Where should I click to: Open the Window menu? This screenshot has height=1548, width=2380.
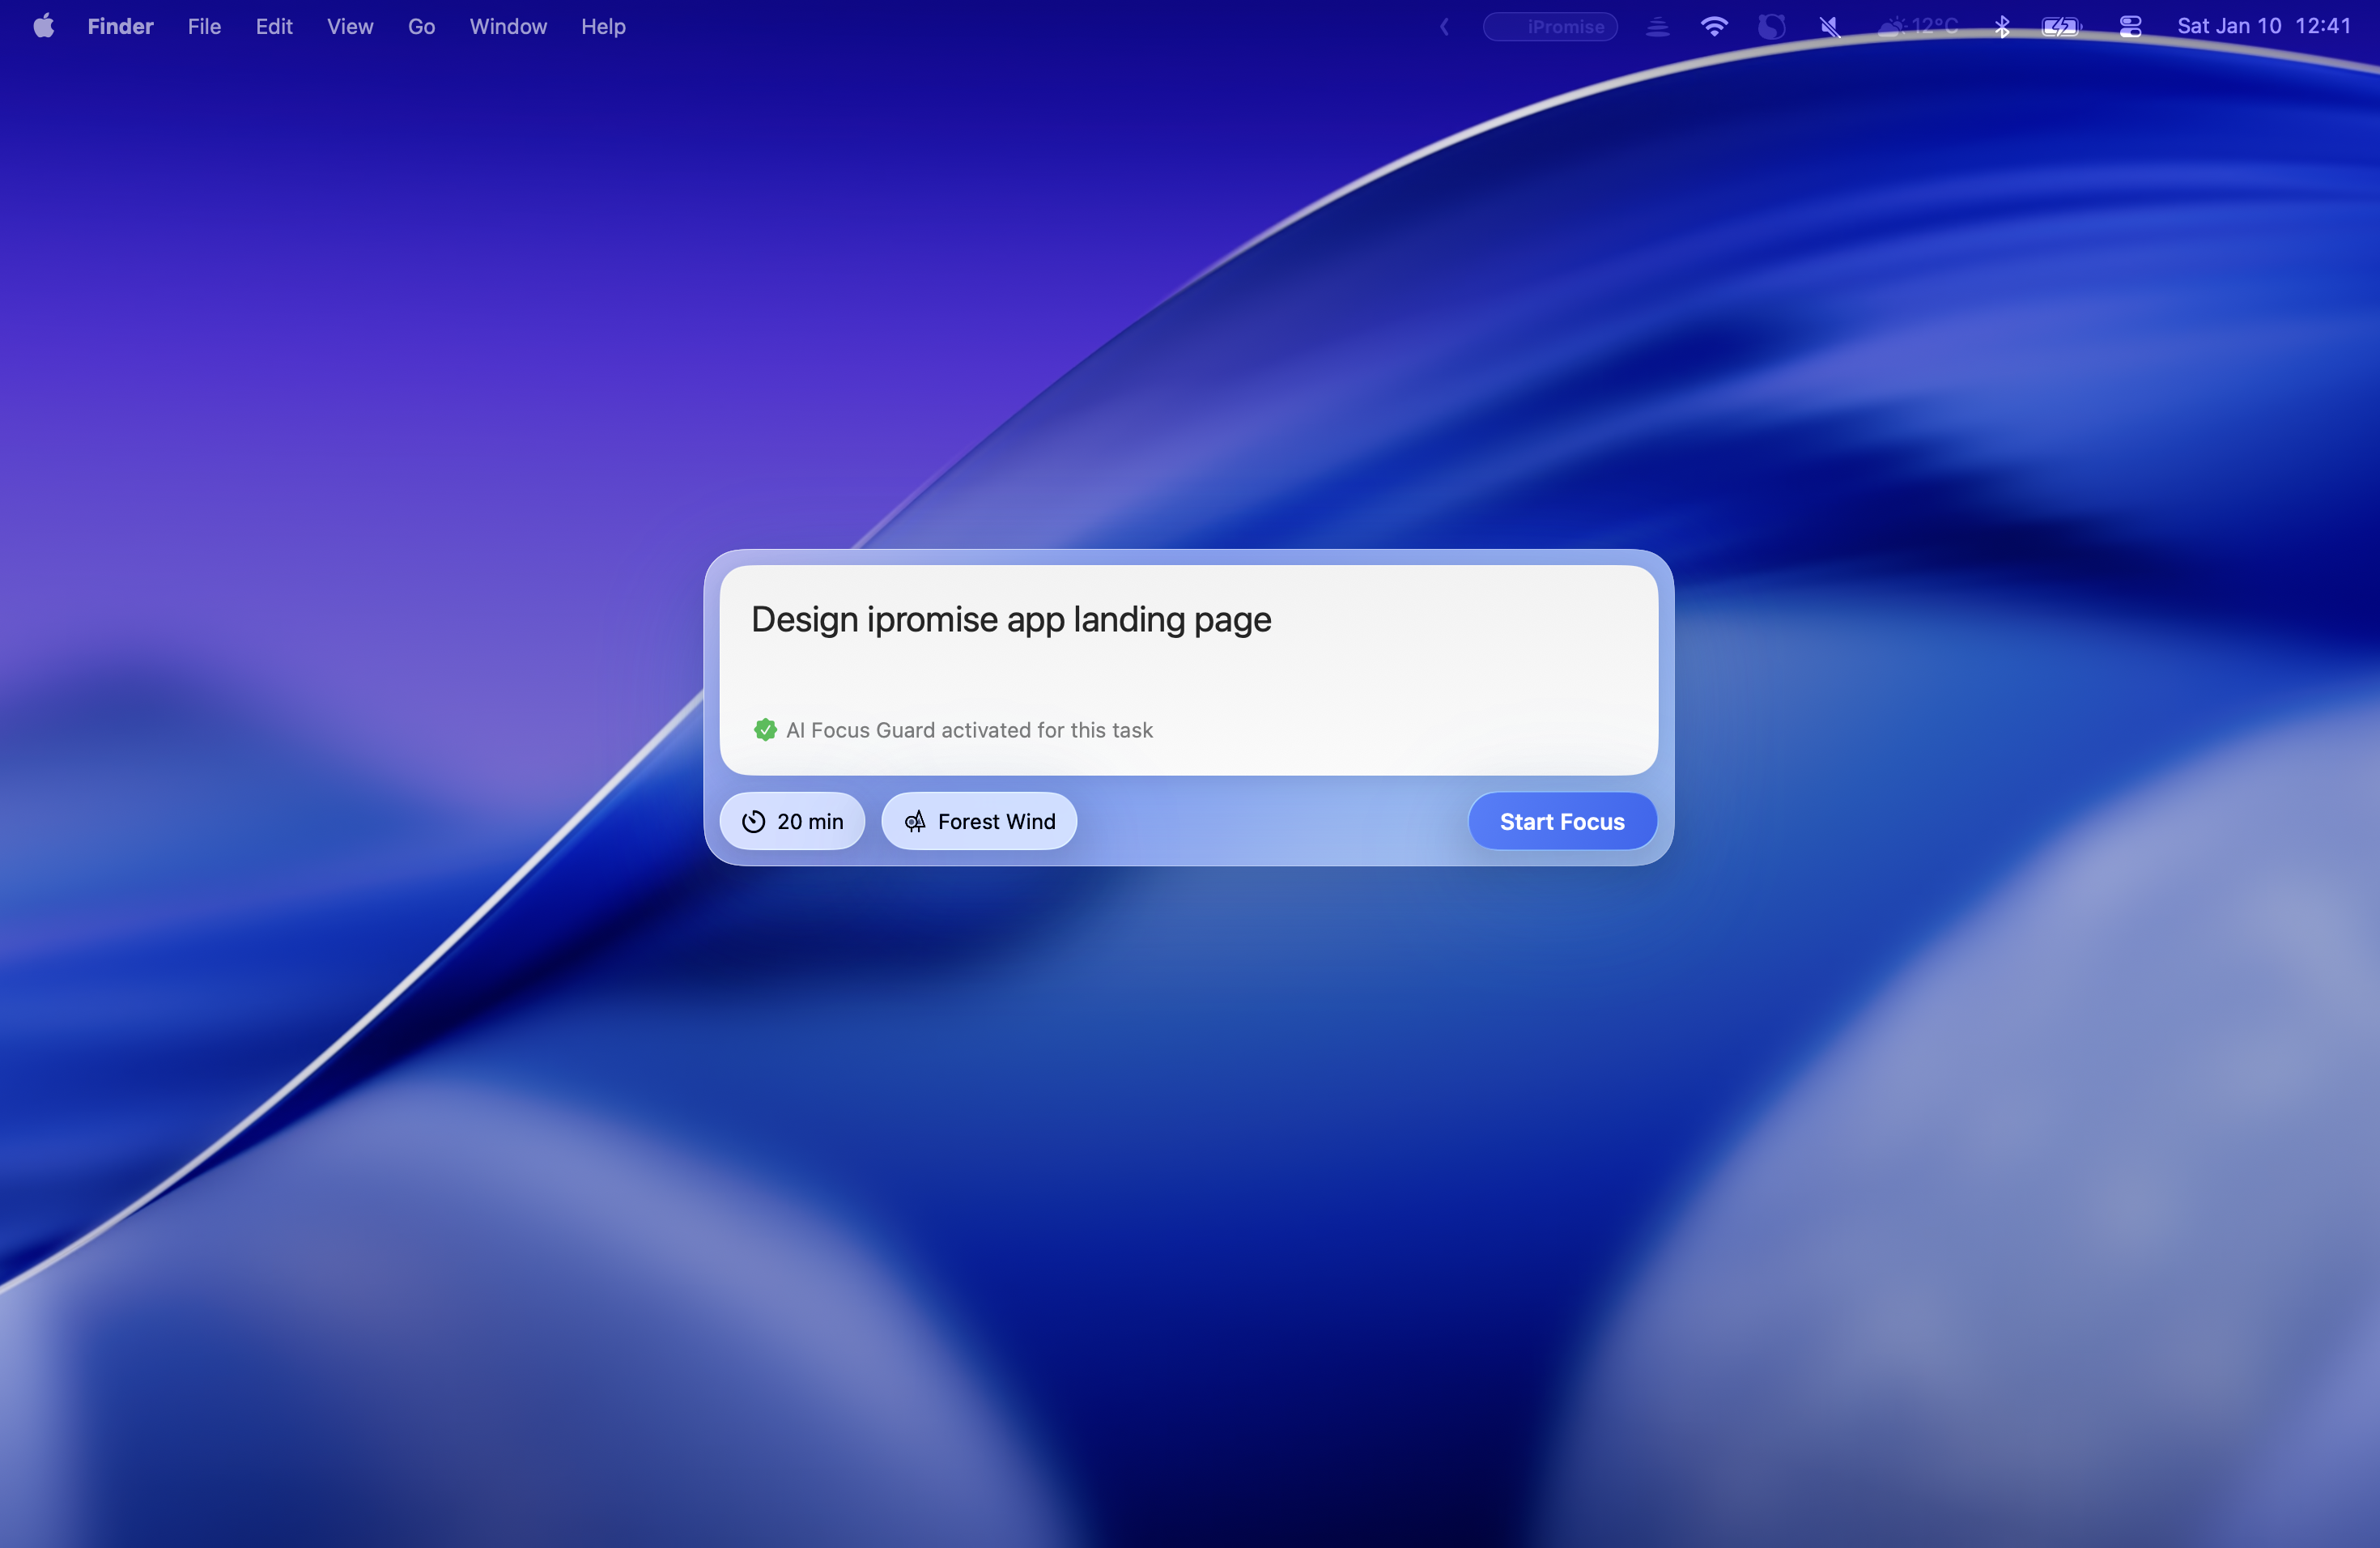point(508,27)
